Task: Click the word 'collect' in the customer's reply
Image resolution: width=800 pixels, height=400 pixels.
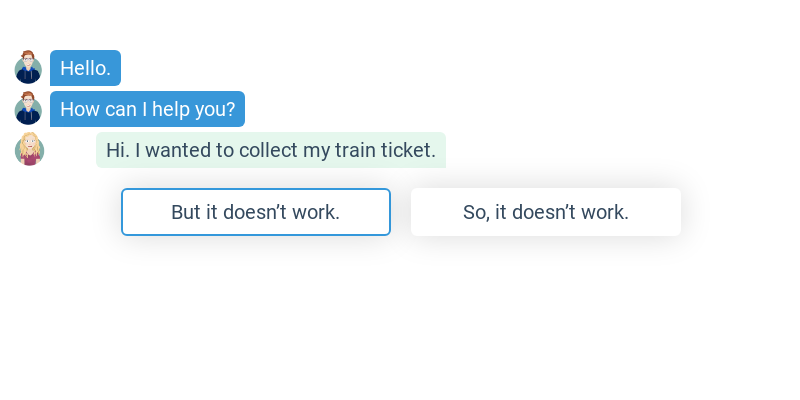Action: [270, 150]
